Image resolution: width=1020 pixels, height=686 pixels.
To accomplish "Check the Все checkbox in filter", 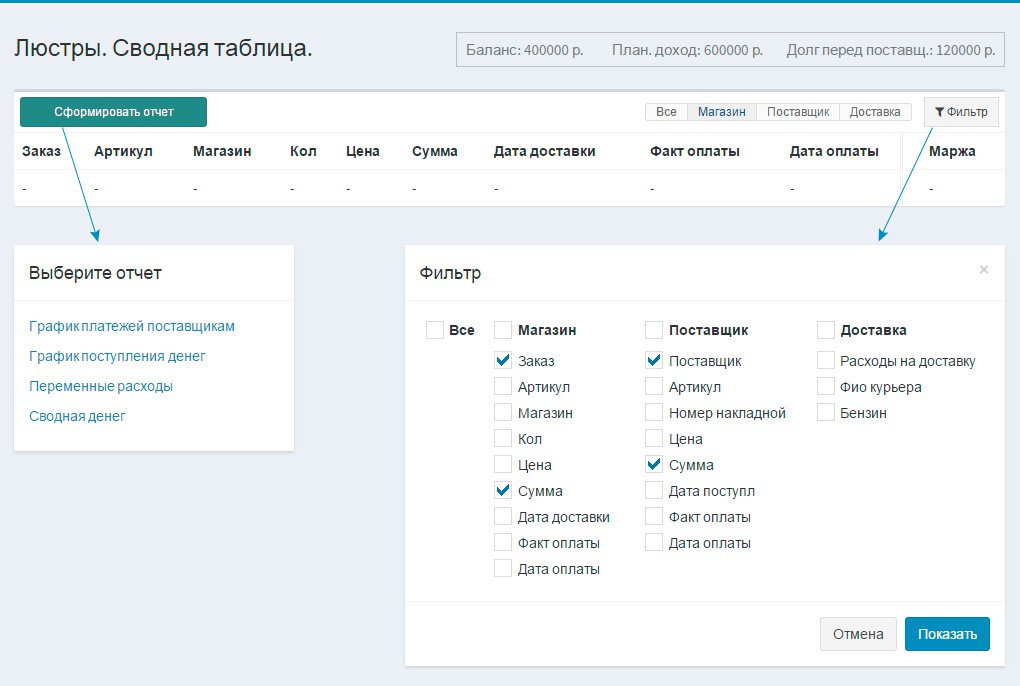I will click(x=435, y=330).
